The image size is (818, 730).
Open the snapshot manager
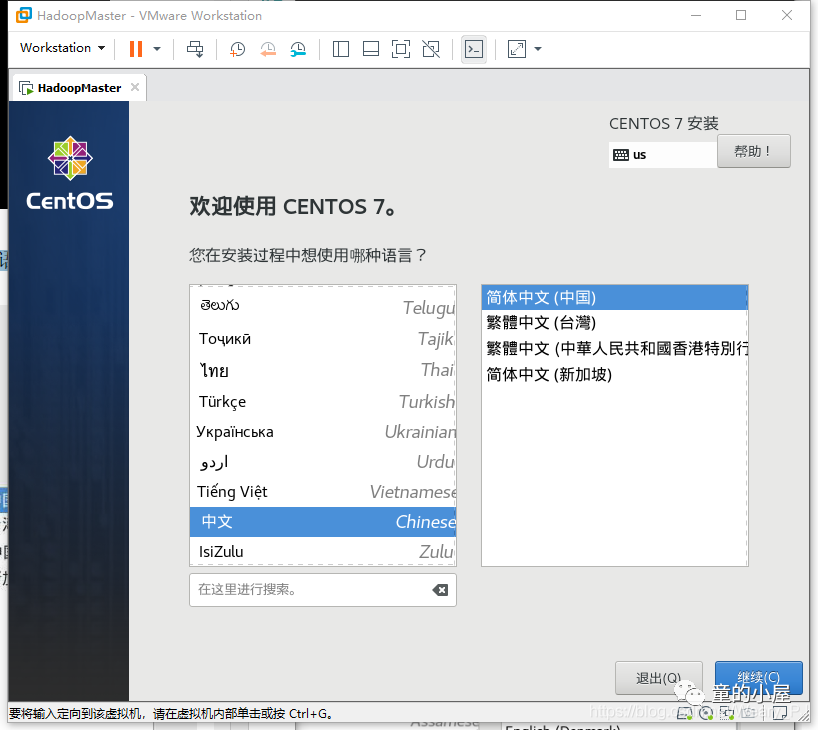pos(298,49)
